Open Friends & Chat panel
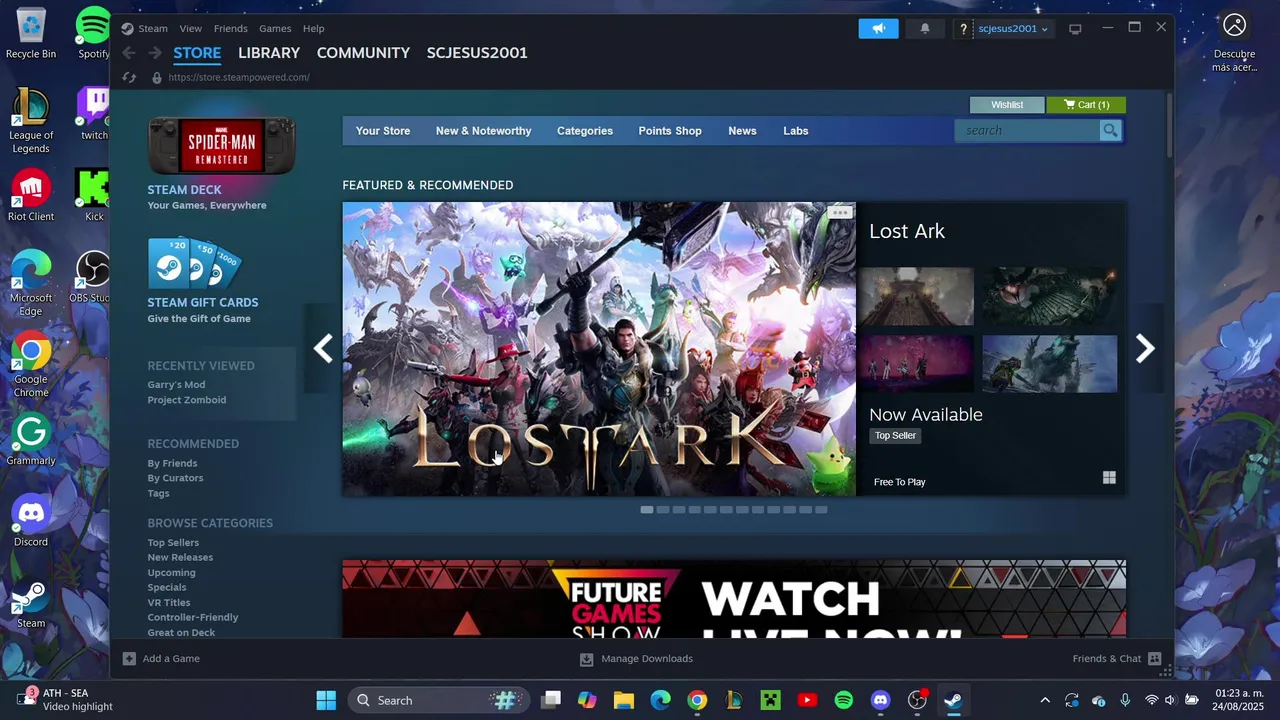This screenshot has width=1280, height=720. (1116, 658)
